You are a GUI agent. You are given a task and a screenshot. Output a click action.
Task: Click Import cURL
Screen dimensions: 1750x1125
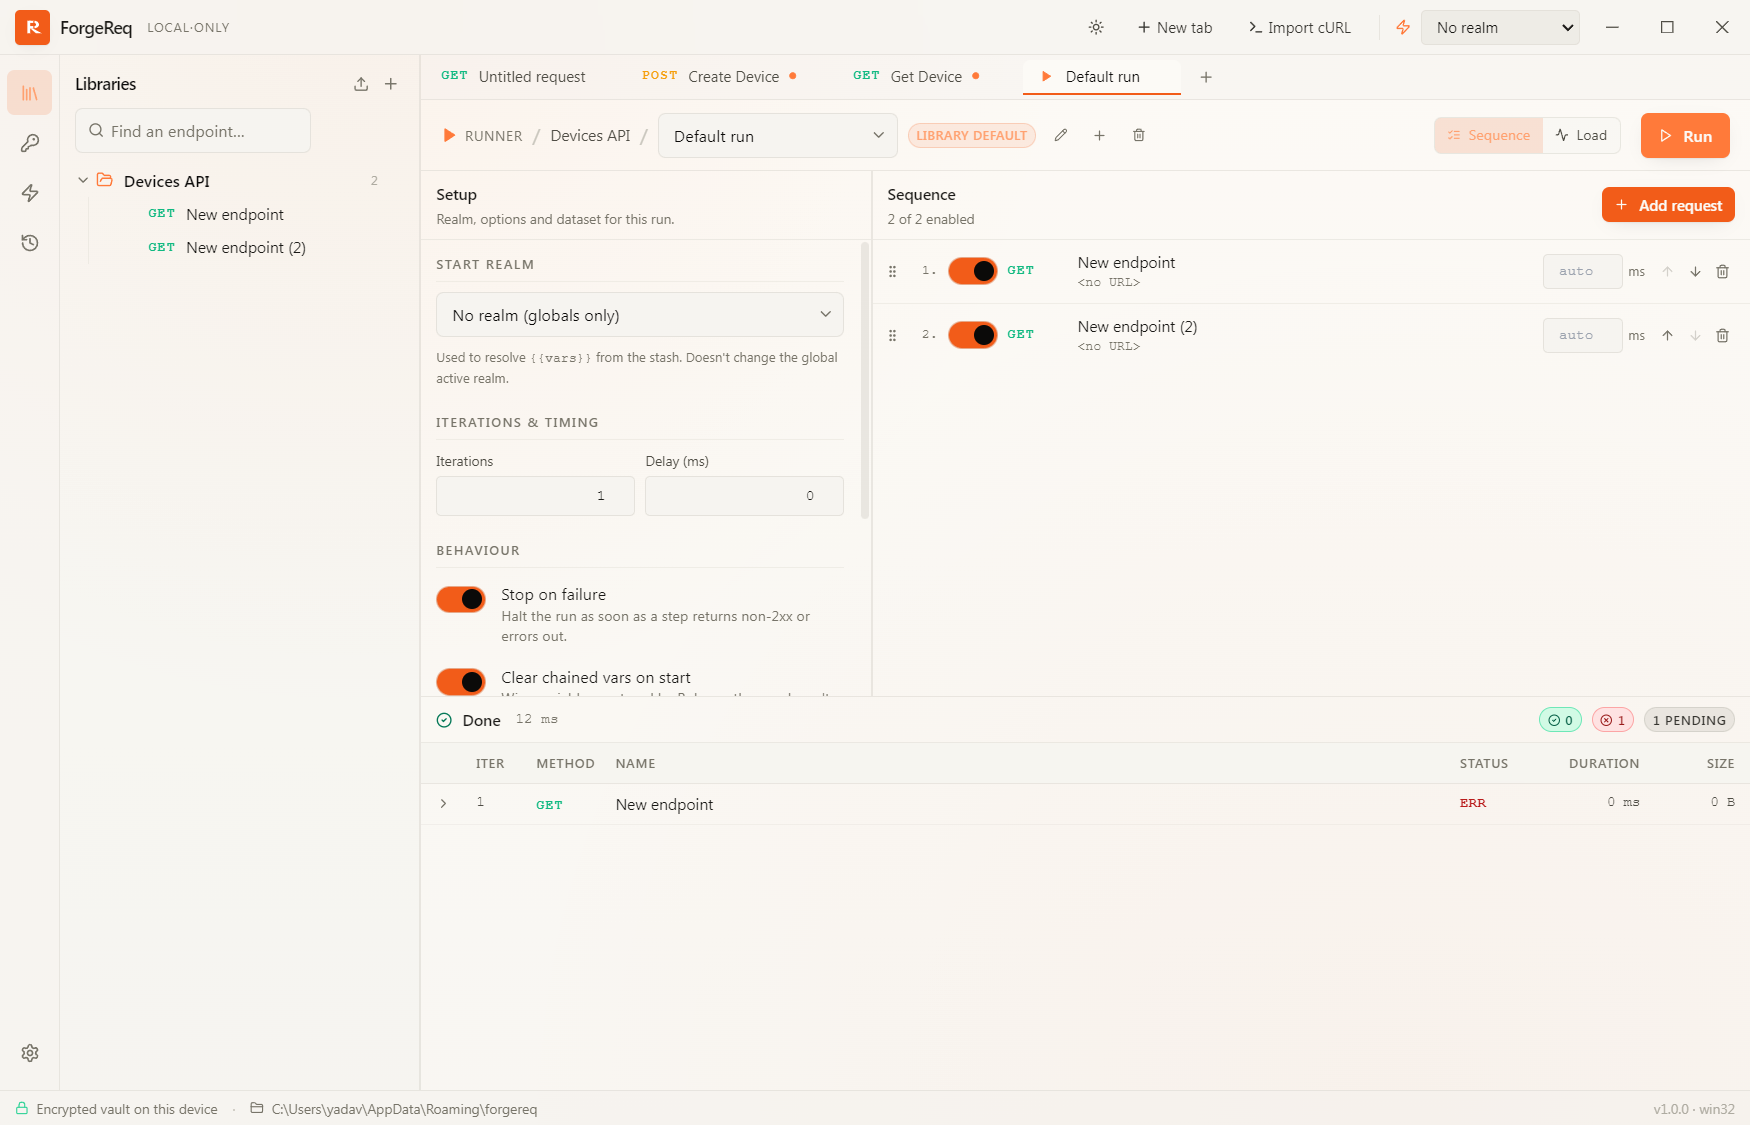pos(1299,27)
